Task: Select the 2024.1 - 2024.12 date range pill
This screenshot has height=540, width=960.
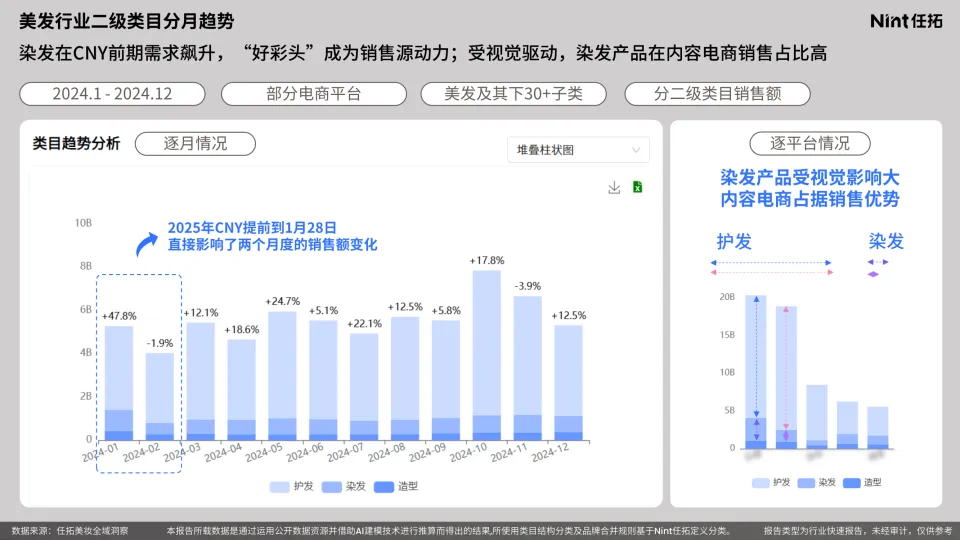Action: pos(112,94)
